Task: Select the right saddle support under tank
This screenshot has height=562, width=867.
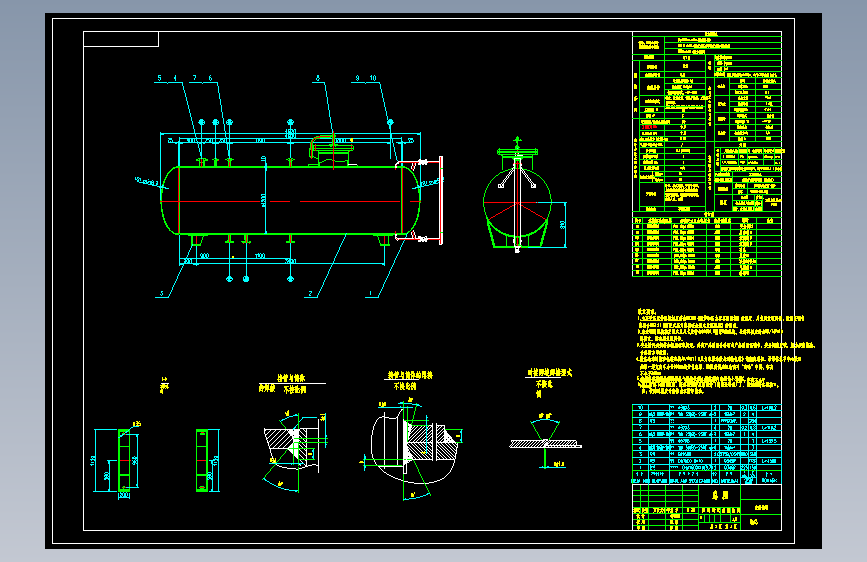Action: (383, 240)
